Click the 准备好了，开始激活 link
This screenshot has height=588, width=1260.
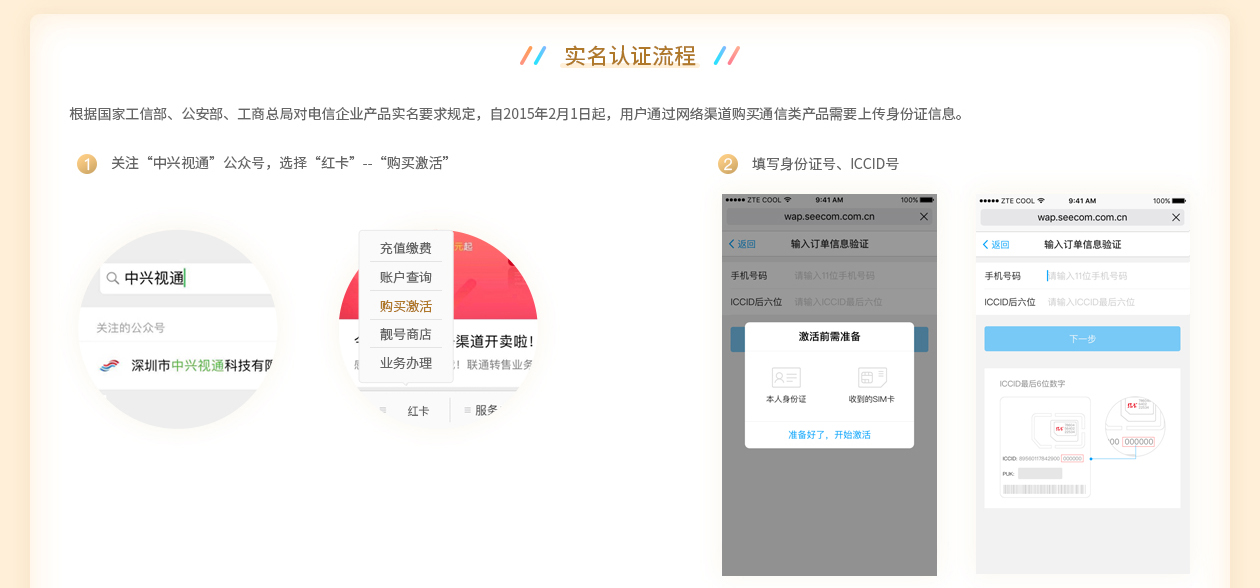click(x=829, y=435)
